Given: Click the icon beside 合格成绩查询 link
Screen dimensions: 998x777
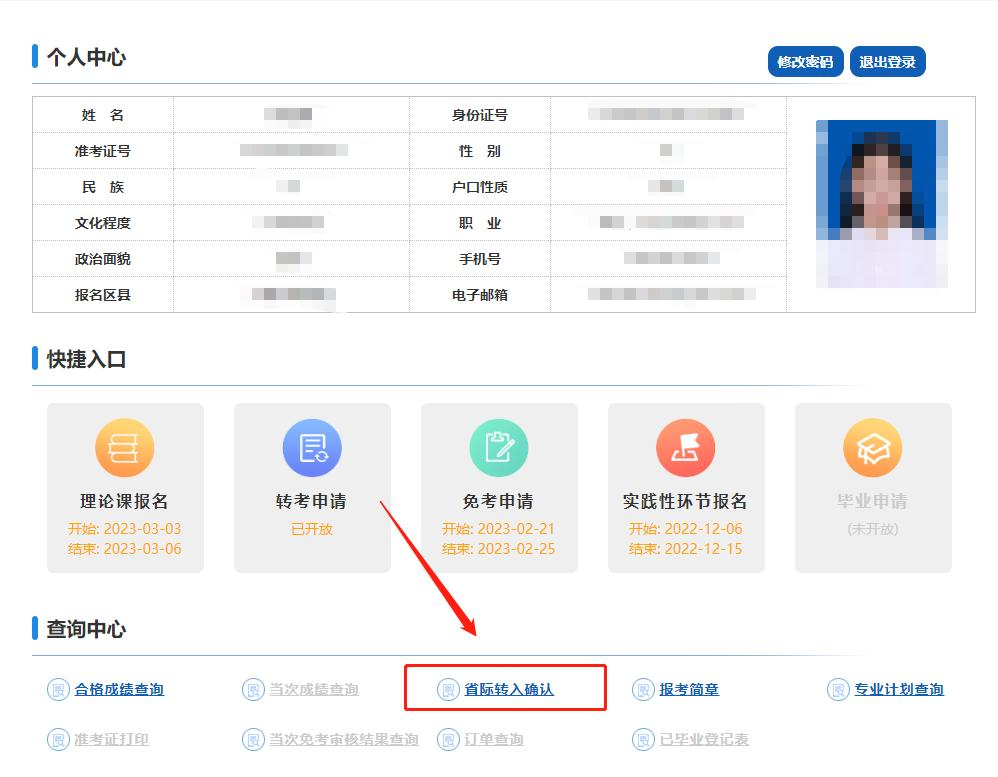Looking at the screenshot, I should tap(56, 689).
